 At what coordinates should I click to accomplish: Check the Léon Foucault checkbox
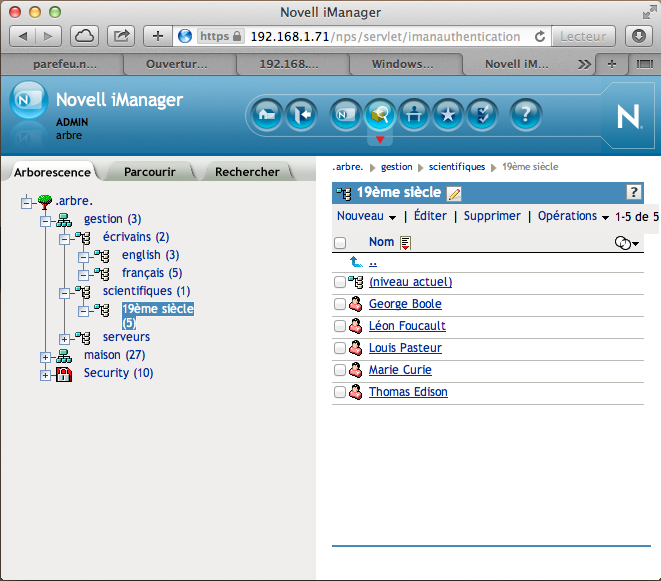[340, 326]
